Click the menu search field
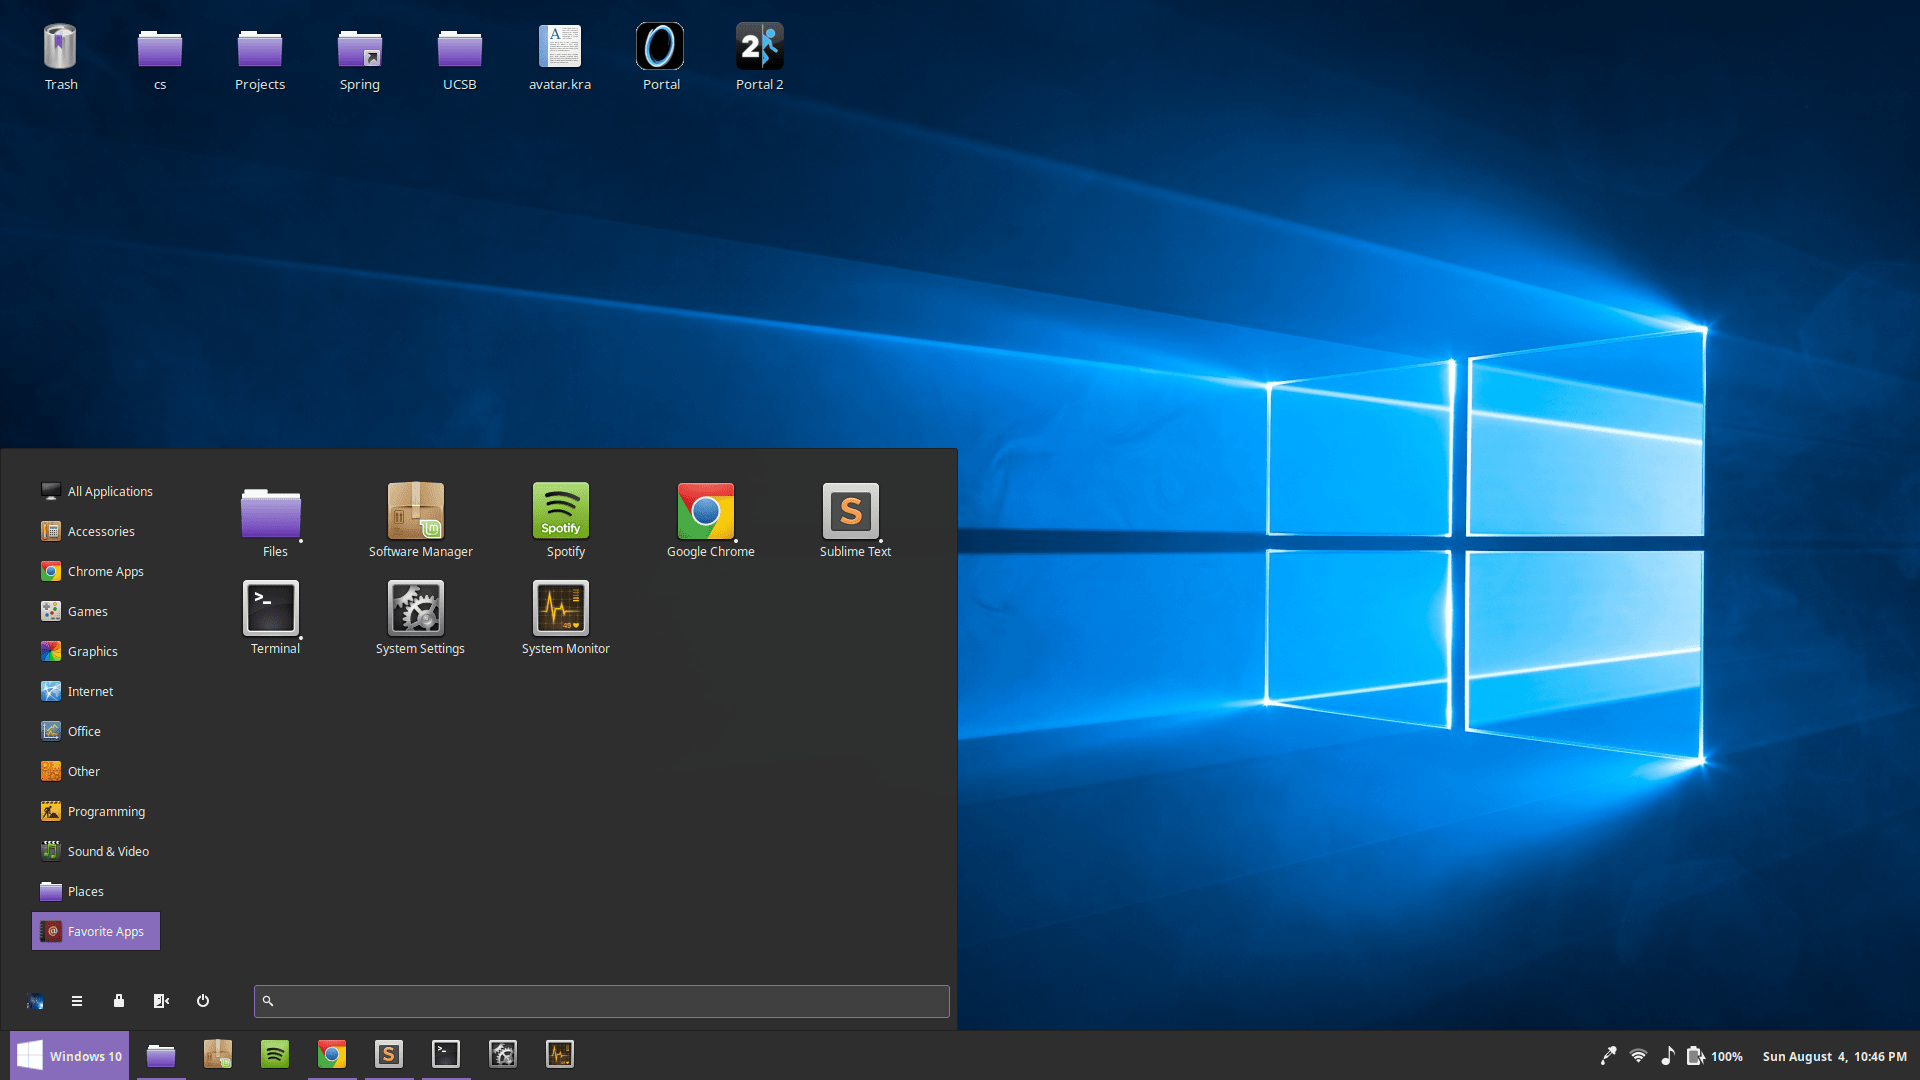 [x=601, y=1001]
